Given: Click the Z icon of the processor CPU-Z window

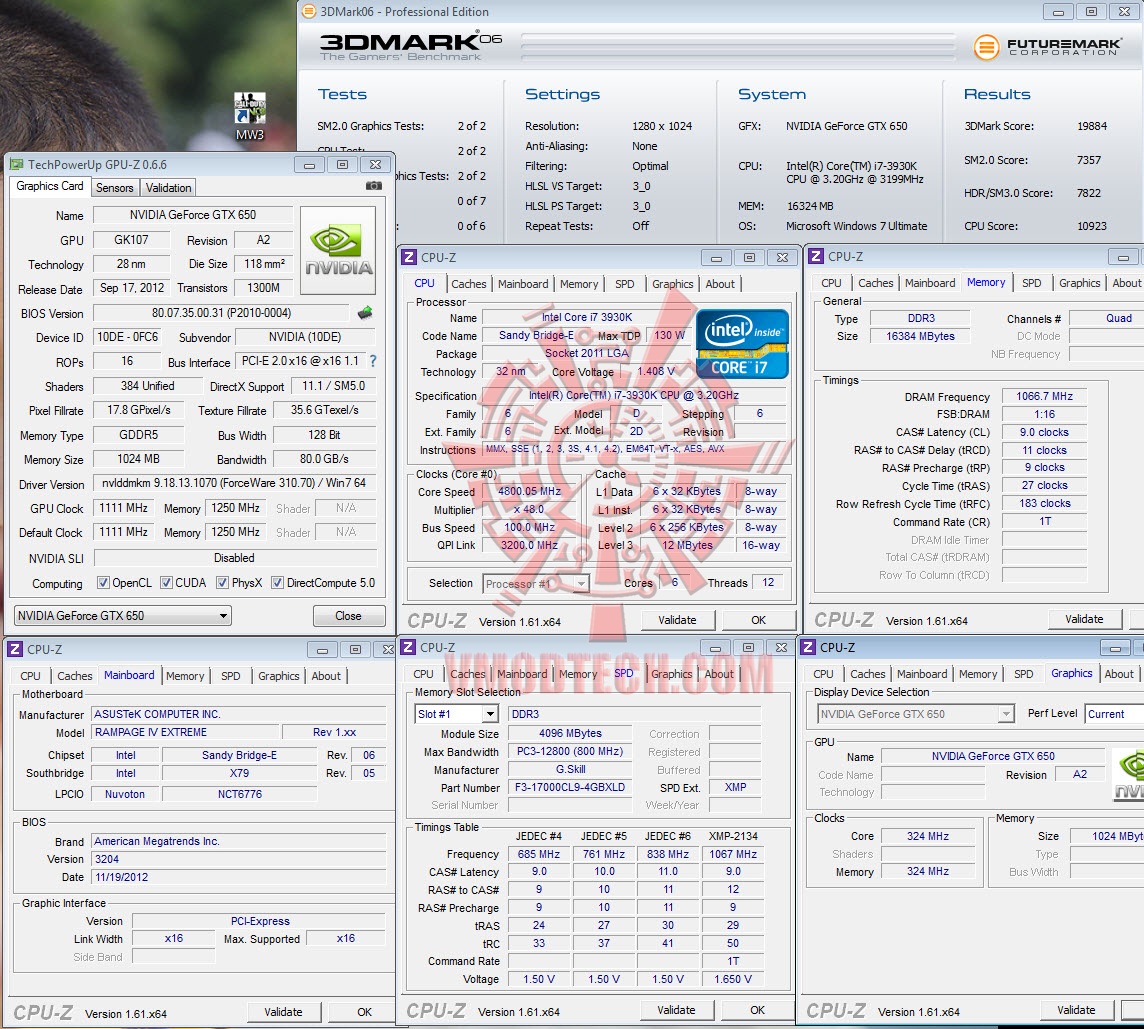Looking at the screenshot, I should point(409,257).
